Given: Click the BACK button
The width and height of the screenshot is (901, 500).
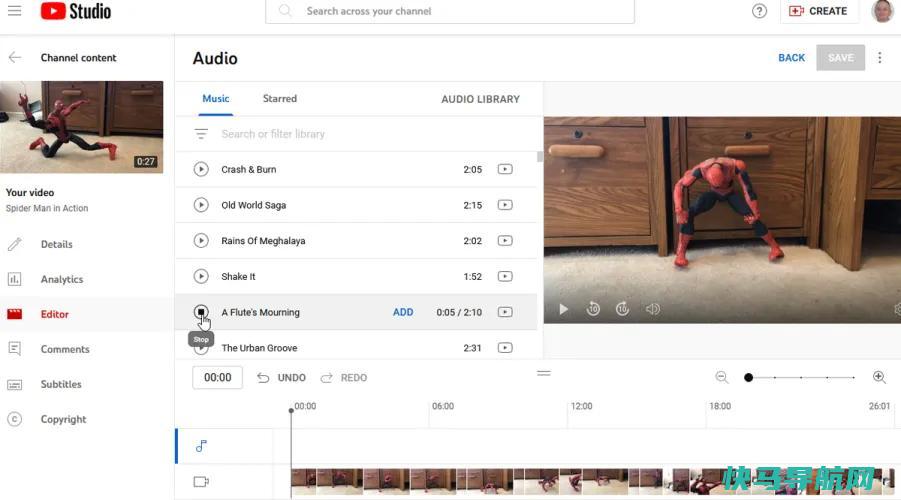Looking at the screenshot, I should click(791, 58).
